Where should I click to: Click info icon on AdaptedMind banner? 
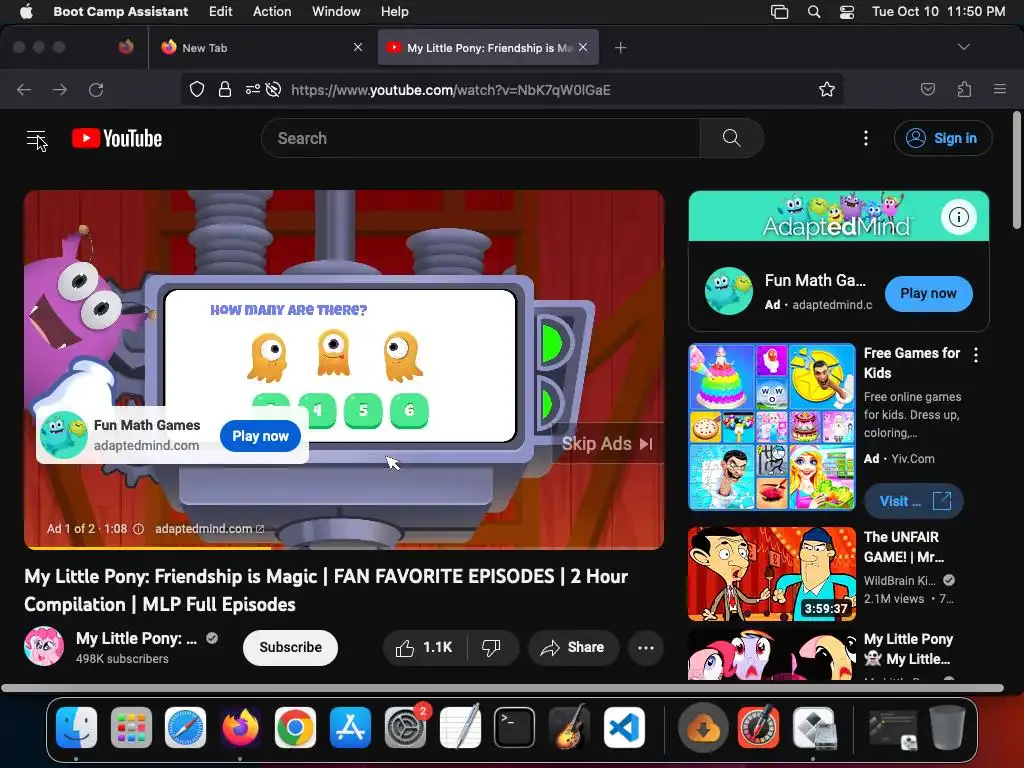pyautogui.click(x=958, y=216)
